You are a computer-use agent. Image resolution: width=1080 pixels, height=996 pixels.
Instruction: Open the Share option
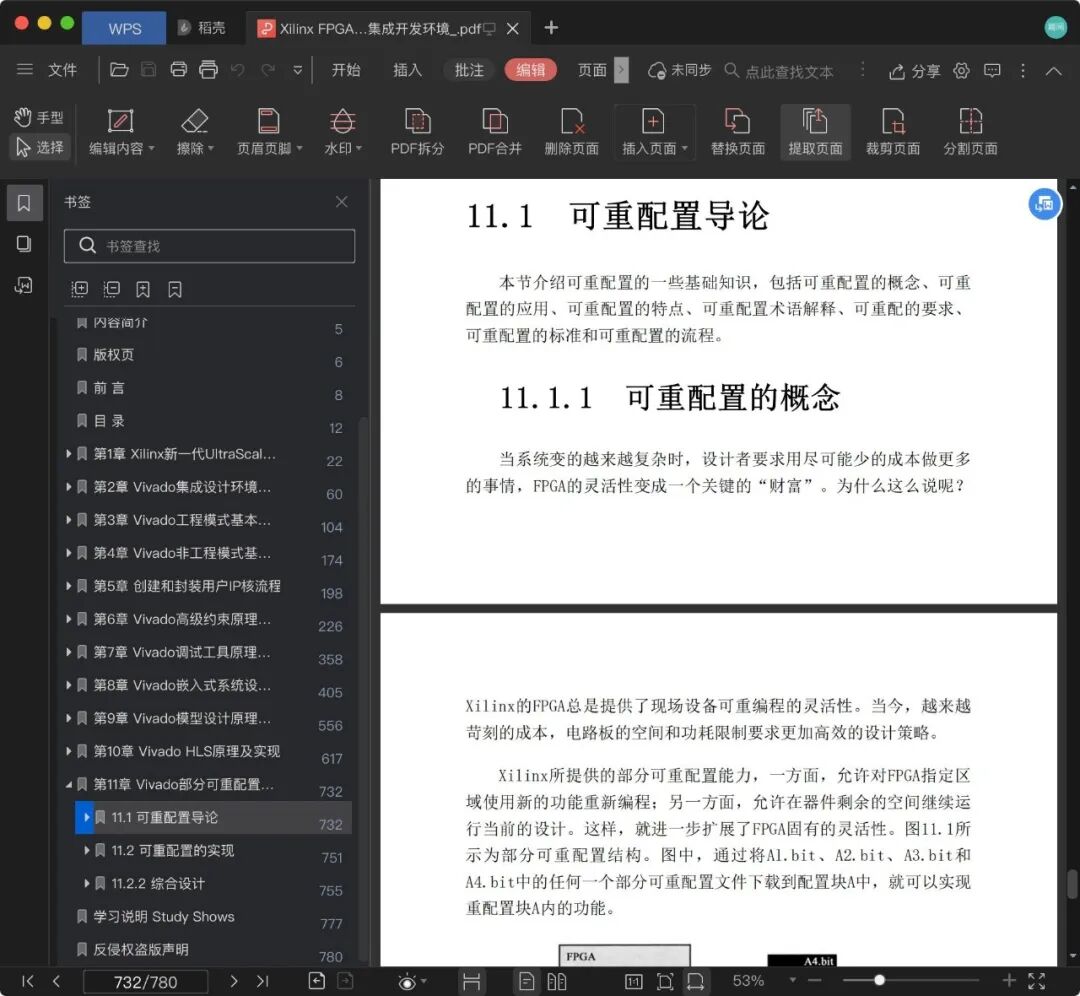[x=914, y=71]
